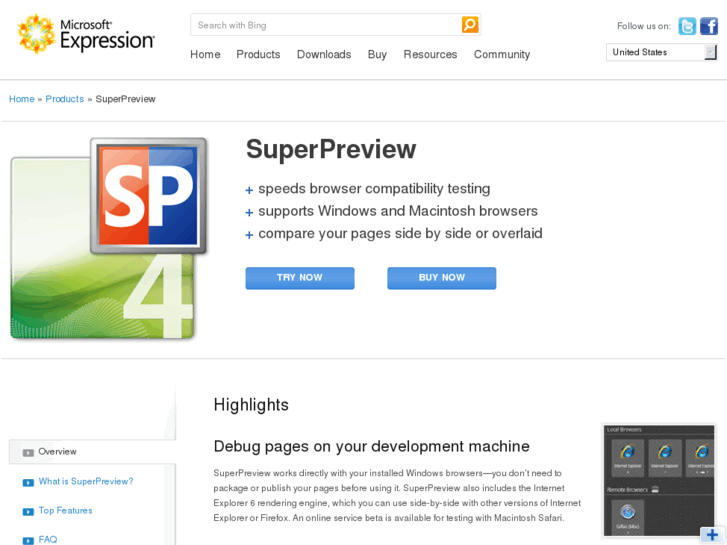
Task: Click the arrow icon beside Top Features
Action: tap(28, 512)
